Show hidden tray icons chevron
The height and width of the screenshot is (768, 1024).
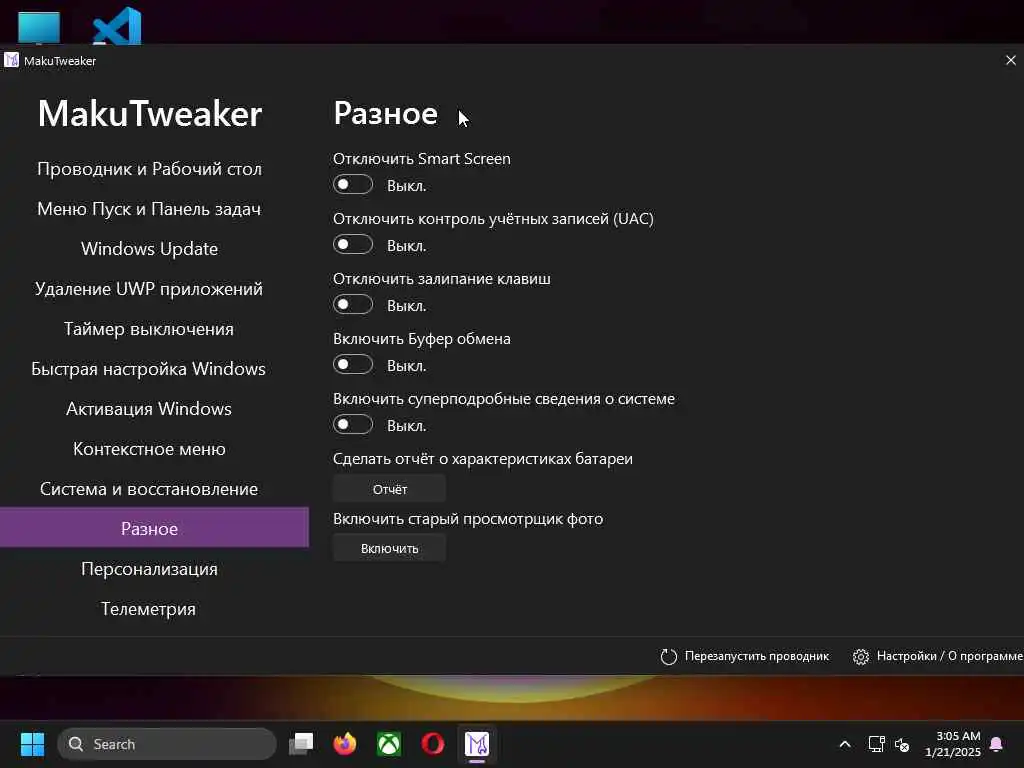(x=844, y=744)
